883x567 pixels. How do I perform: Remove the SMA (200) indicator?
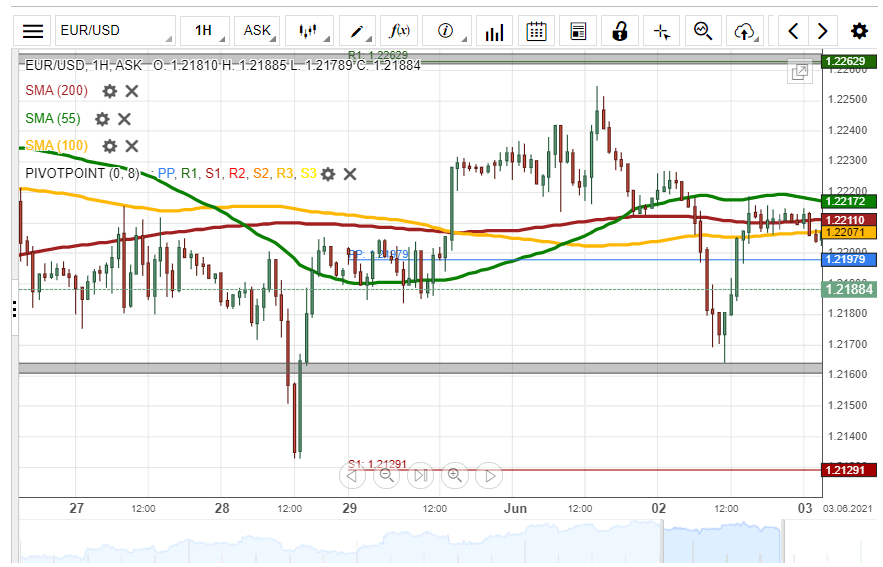pyautogui.click(x=131, y=91)
